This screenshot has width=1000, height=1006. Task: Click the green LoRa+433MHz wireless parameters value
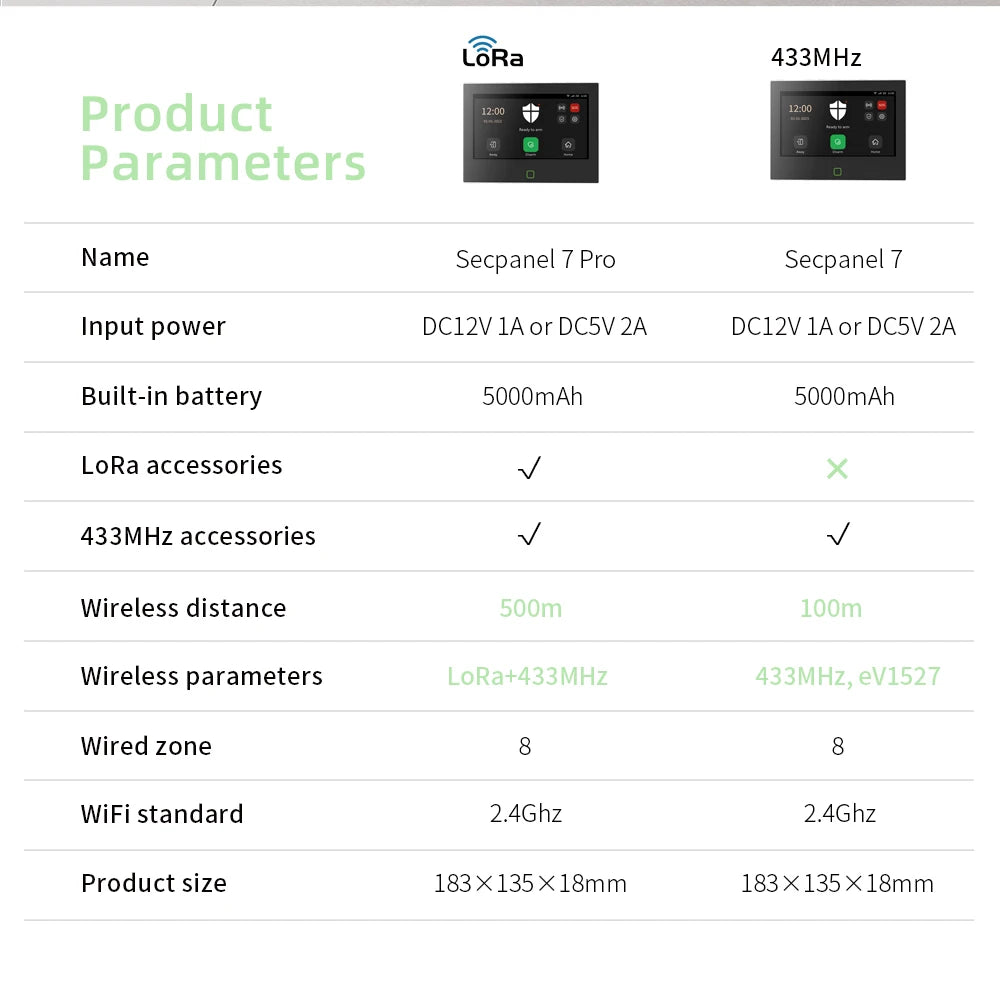(x=527, y=676)
